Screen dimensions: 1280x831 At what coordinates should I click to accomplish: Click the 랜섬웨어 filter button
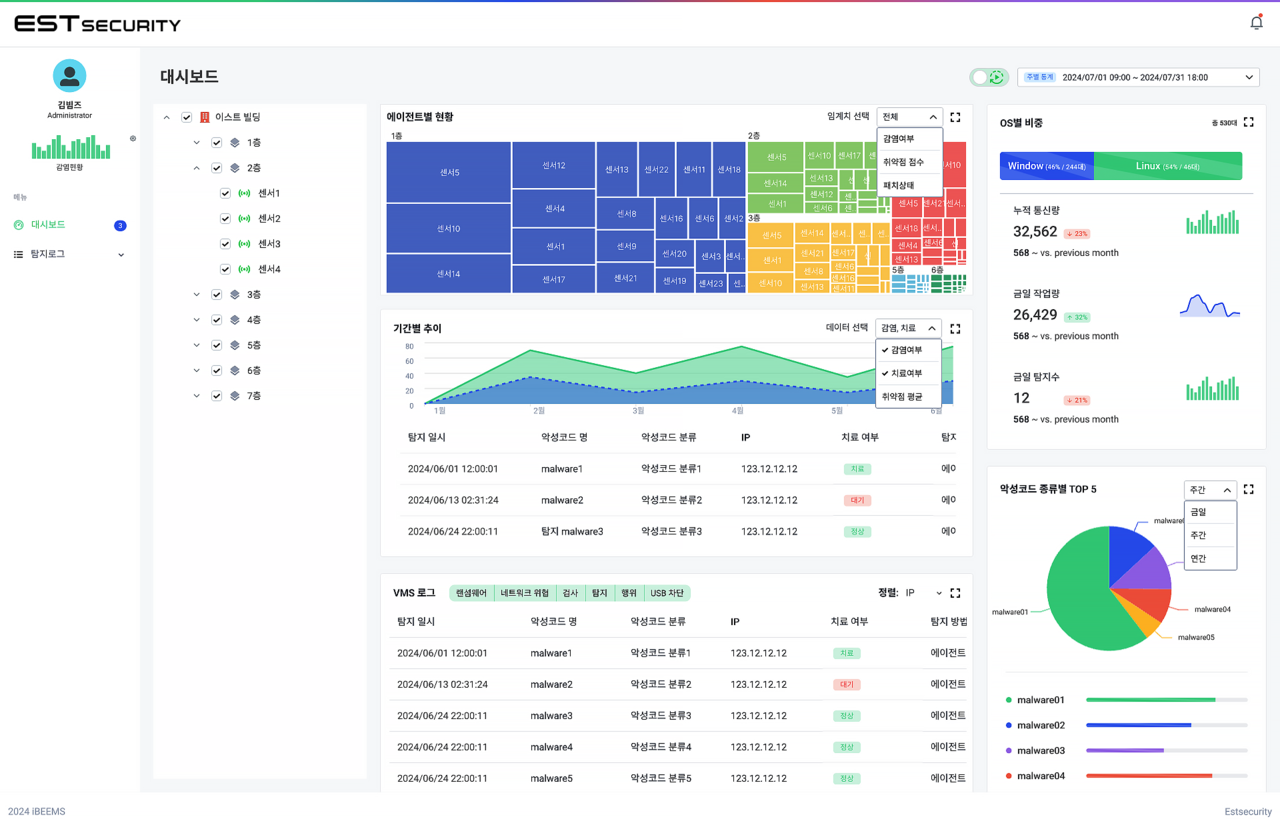click(471, 593)
